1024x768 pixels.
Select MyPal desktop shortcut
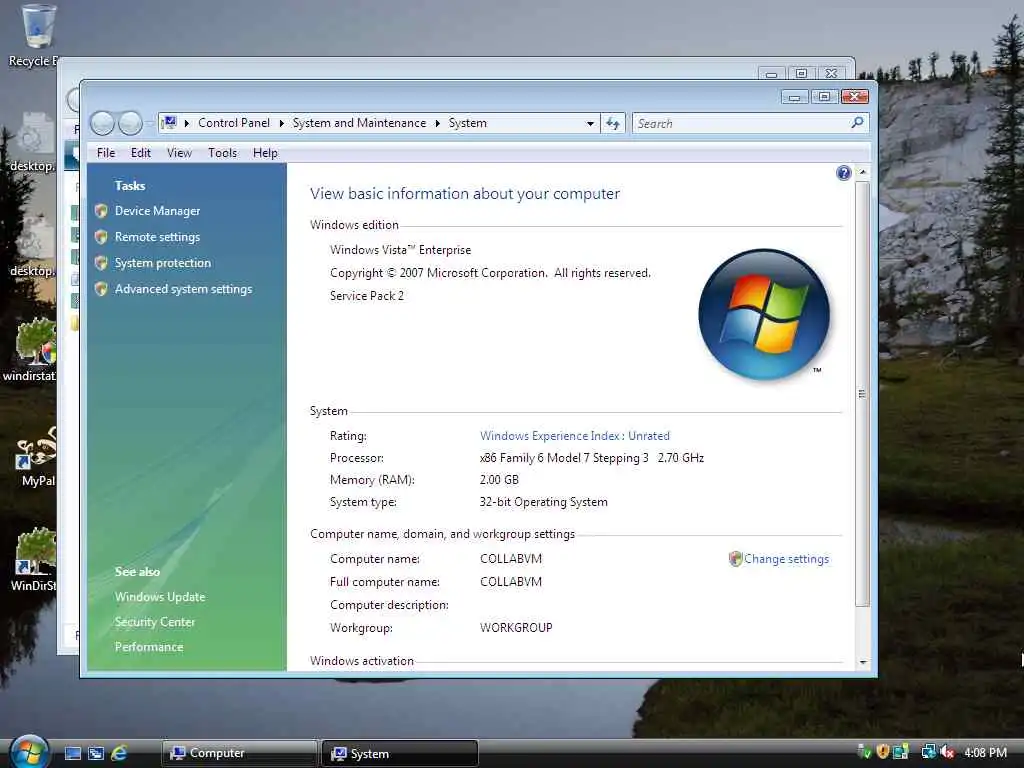coord(37,456)
